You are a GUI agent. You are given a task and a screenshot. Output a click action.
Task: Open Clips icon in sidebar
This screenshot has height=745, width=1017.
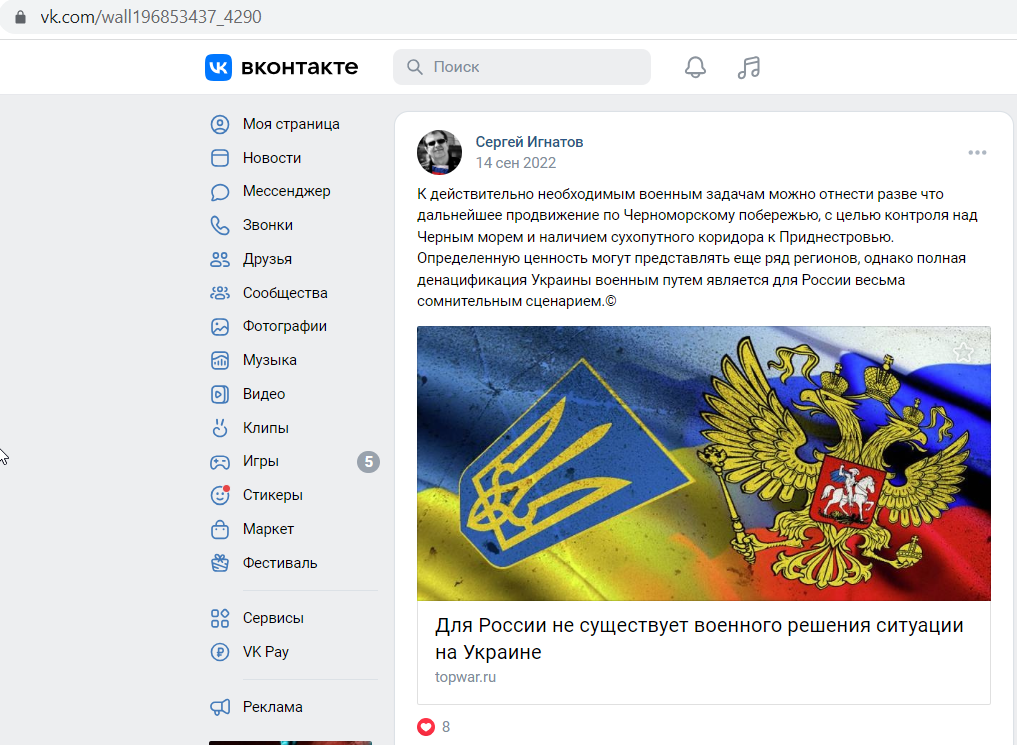[220, 428]
